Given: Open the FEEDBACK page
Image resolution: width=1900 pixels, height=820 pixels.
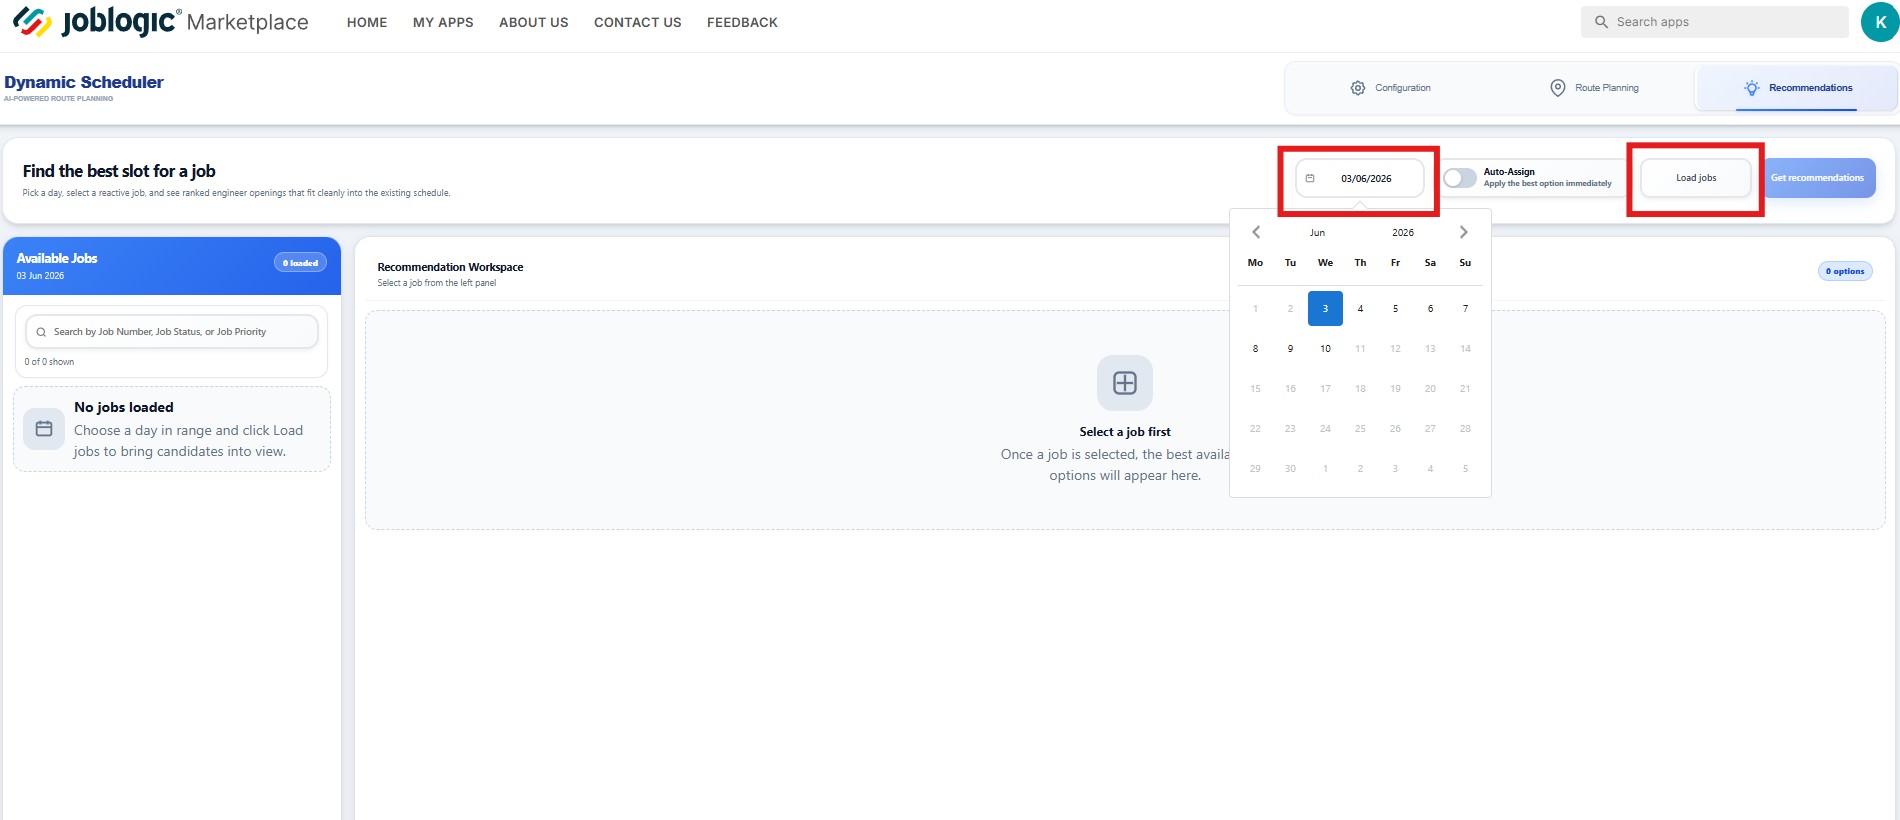Looking at the screenshot, I should pyautogui.click(x=742, y=22).
